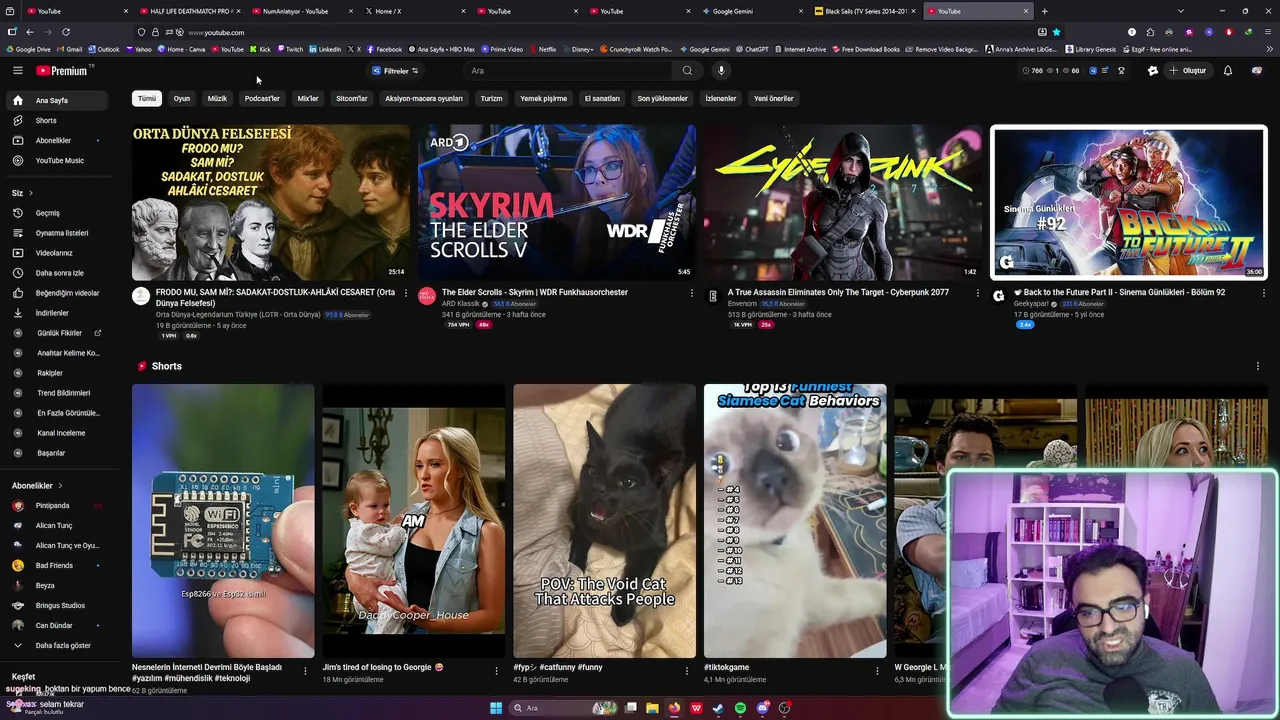Select the Sitcom'lar filter chip
1280x720 pixels.
(x=352, y=99)
